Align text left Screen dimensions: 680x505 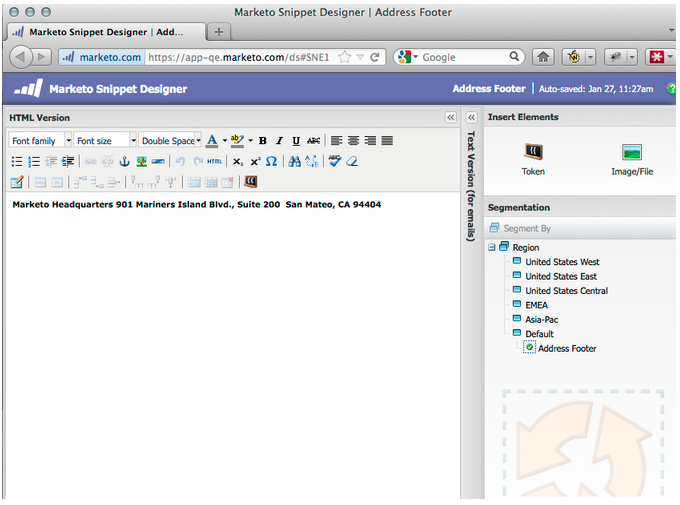[x=337, y=141]
